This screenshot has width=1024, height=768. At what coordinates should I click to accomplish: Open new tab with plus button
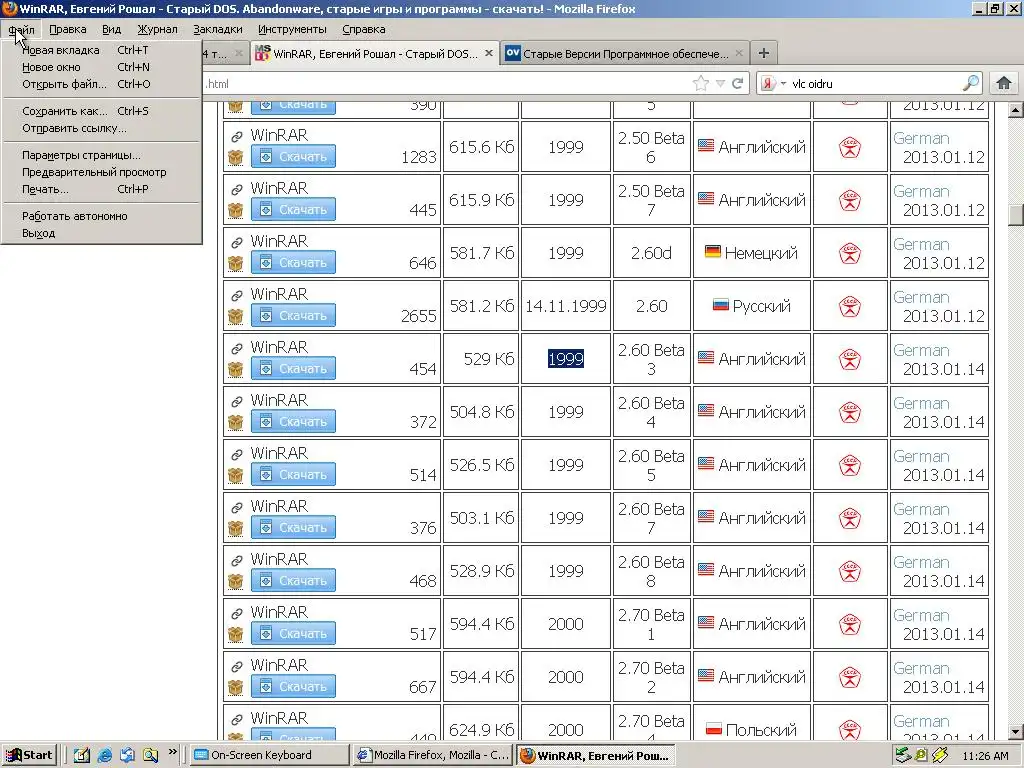763,53
